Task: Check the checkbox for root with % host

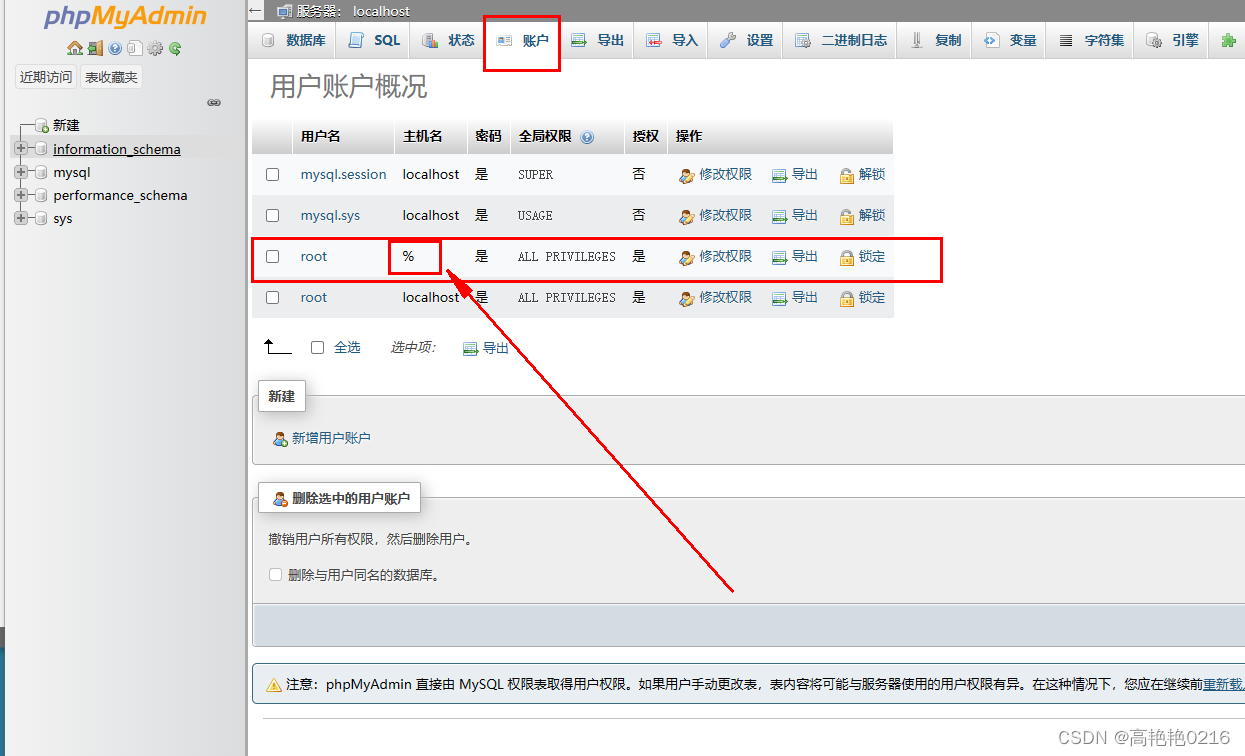Action: [x=272, y=256]
